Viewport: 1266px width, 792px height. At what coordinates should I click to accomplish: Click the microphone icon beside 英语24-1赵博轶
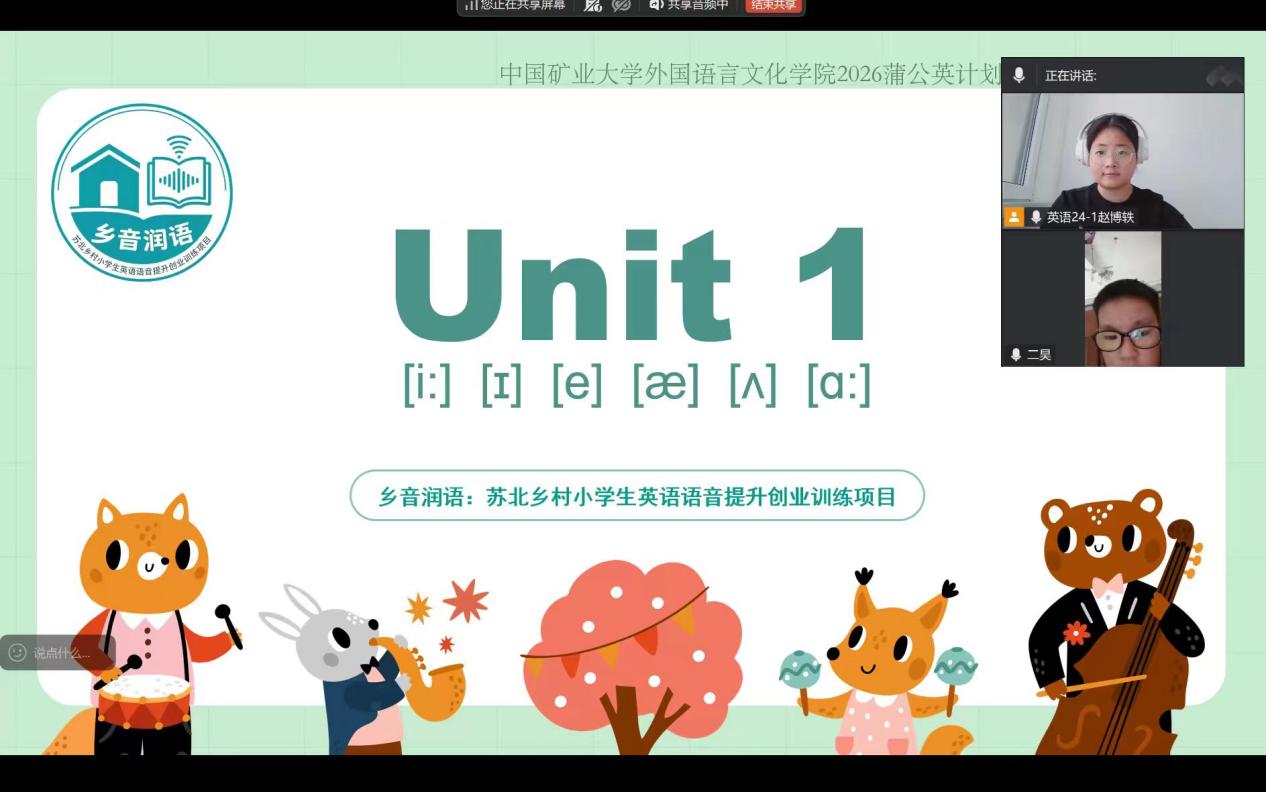pyautogui.click(x=1036, y=217)
